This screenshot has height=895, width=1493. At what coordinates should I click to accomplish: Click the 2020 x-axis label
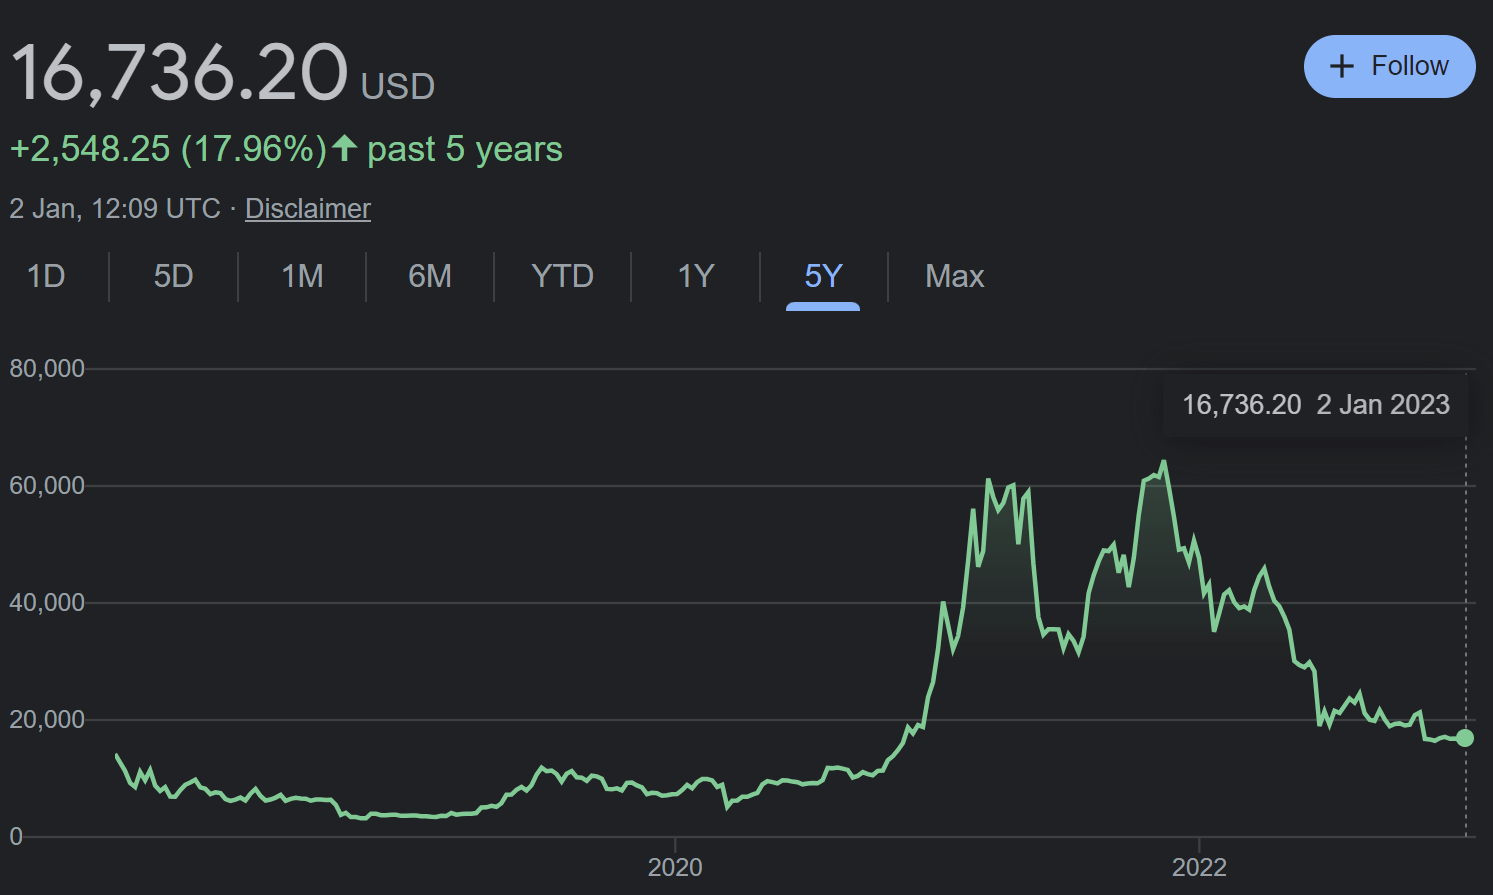pyautogui.click(x=675, y=867)
